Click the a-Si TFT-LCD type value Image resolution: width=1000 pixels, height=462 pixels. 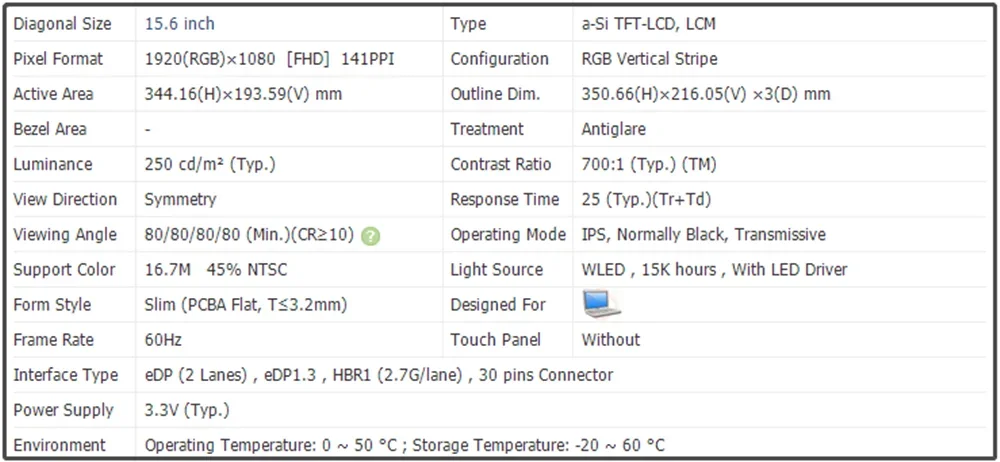[648, 24]
